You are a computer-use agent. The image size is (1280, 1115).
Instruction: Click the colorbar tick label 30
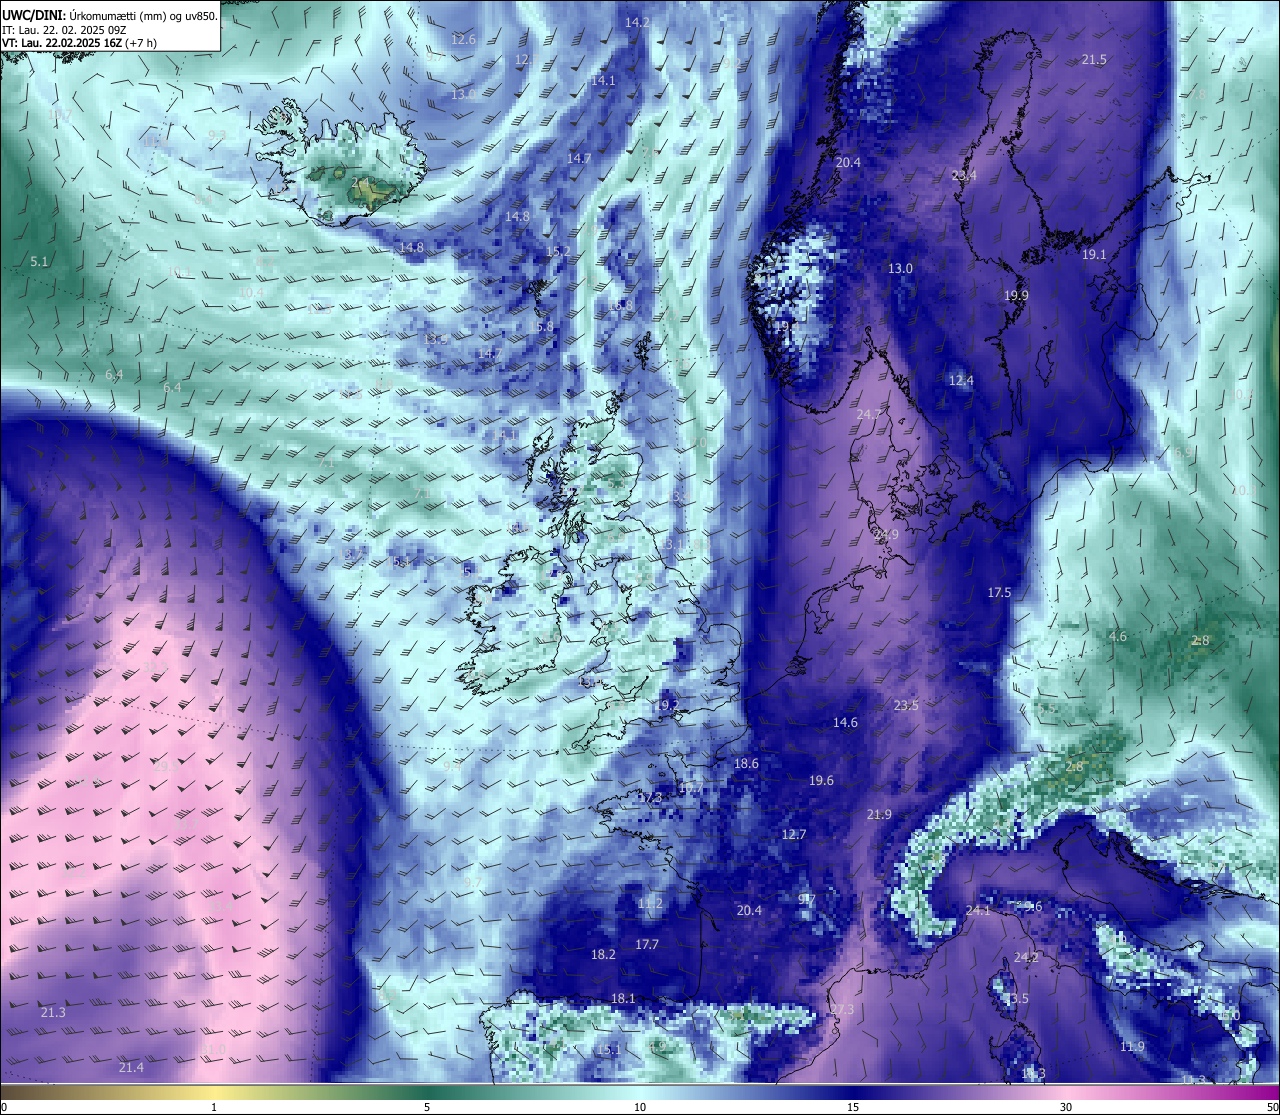[x=1066, y=1107]
